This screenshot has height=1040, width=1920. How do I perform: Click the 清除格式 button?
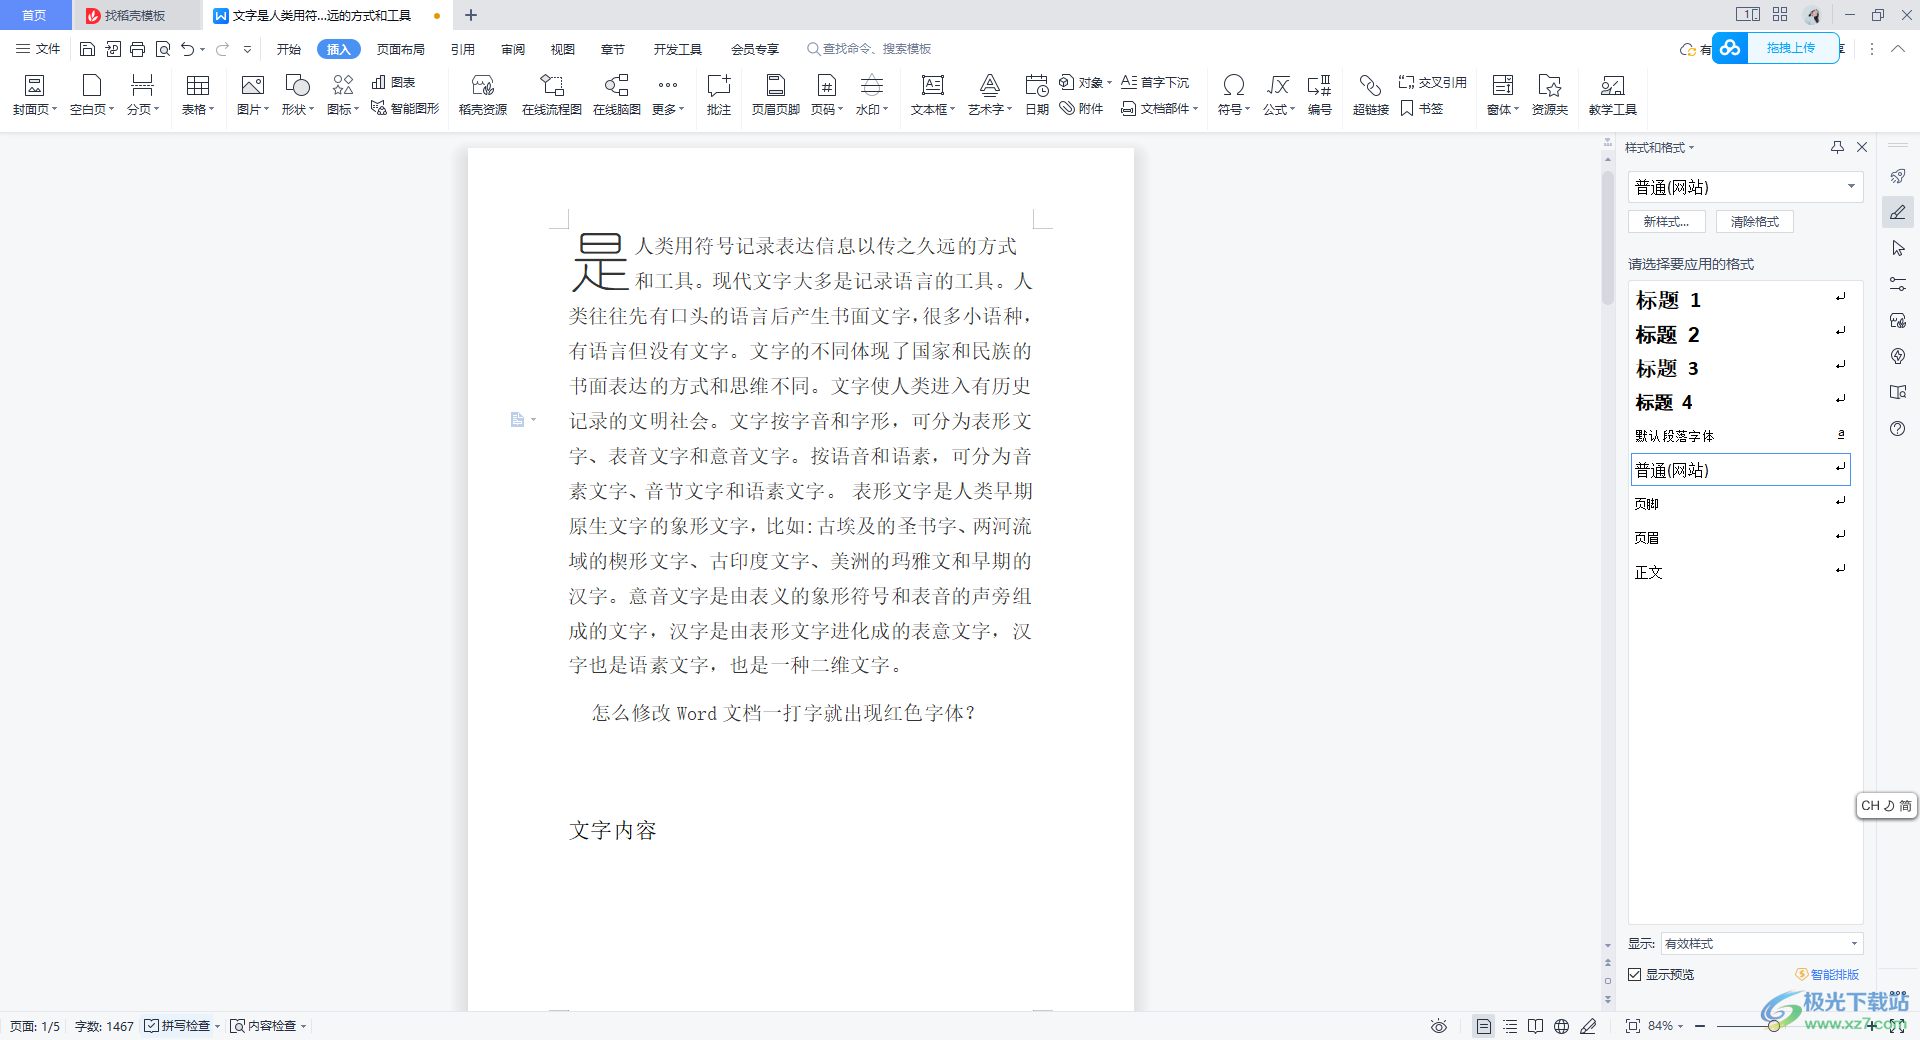(x=1755, y=222)
